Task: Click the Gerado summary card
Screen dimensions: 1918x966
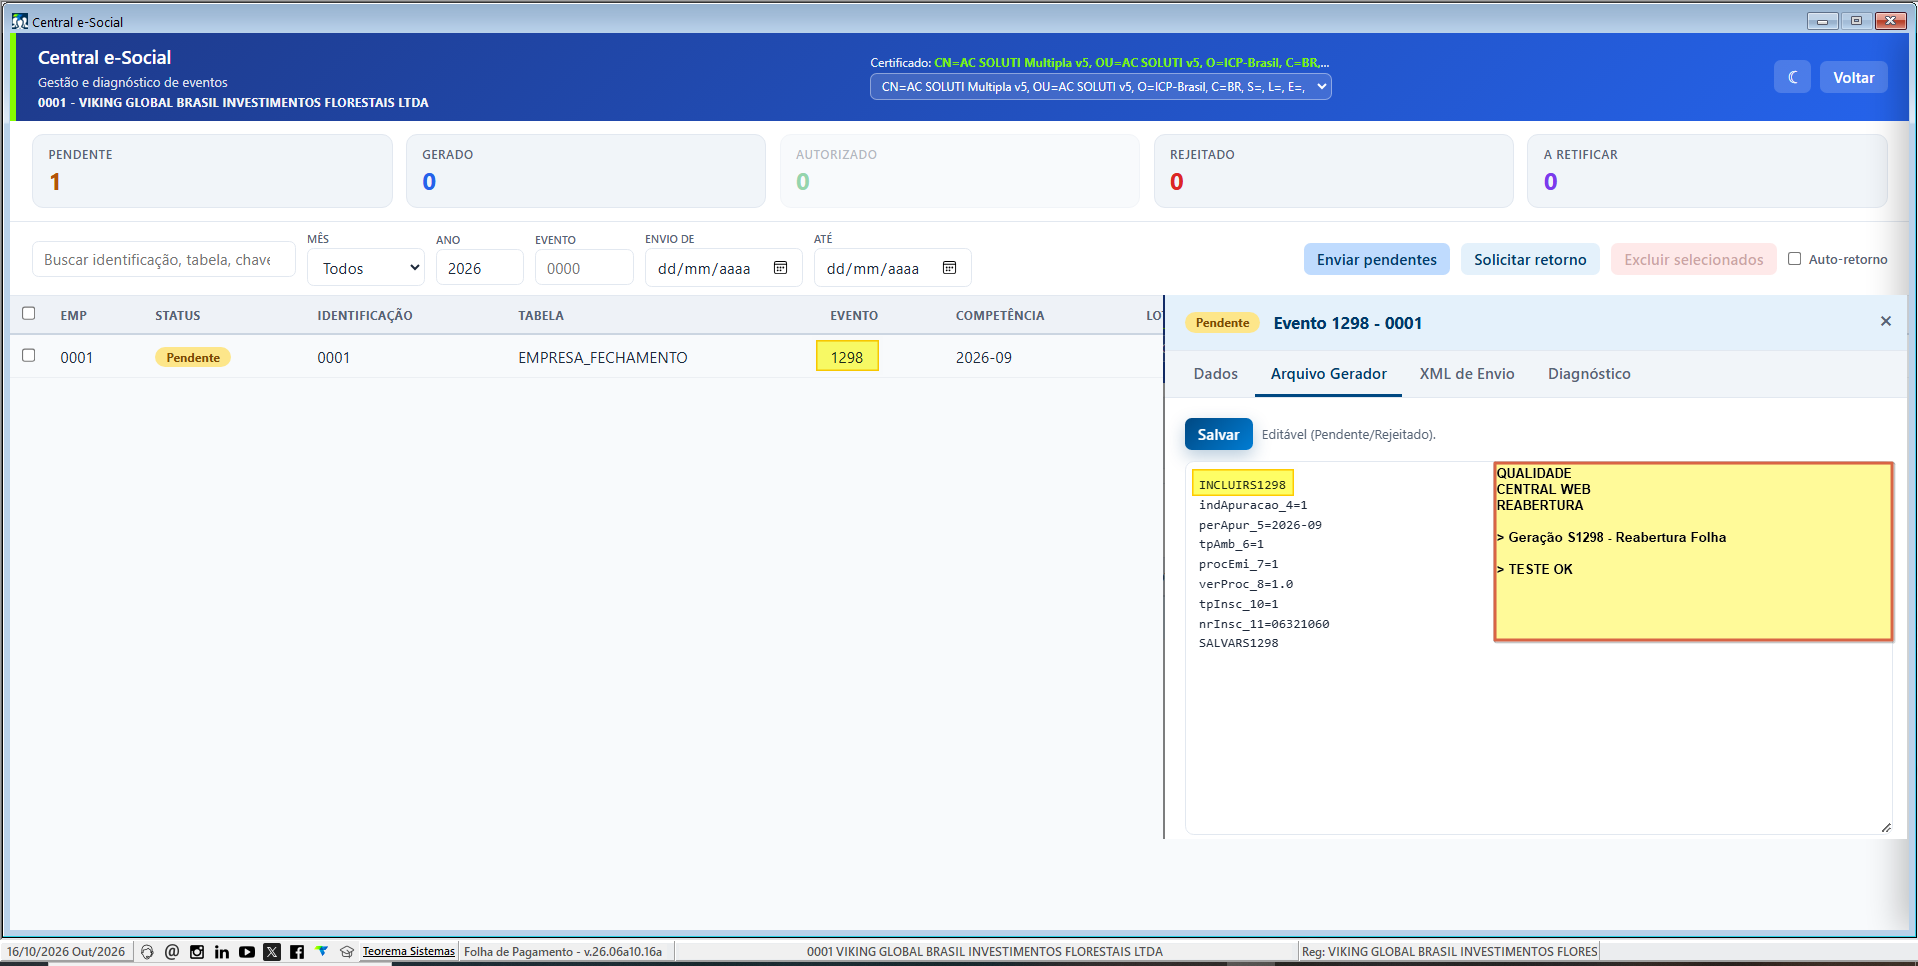Action: pos(586,171)
